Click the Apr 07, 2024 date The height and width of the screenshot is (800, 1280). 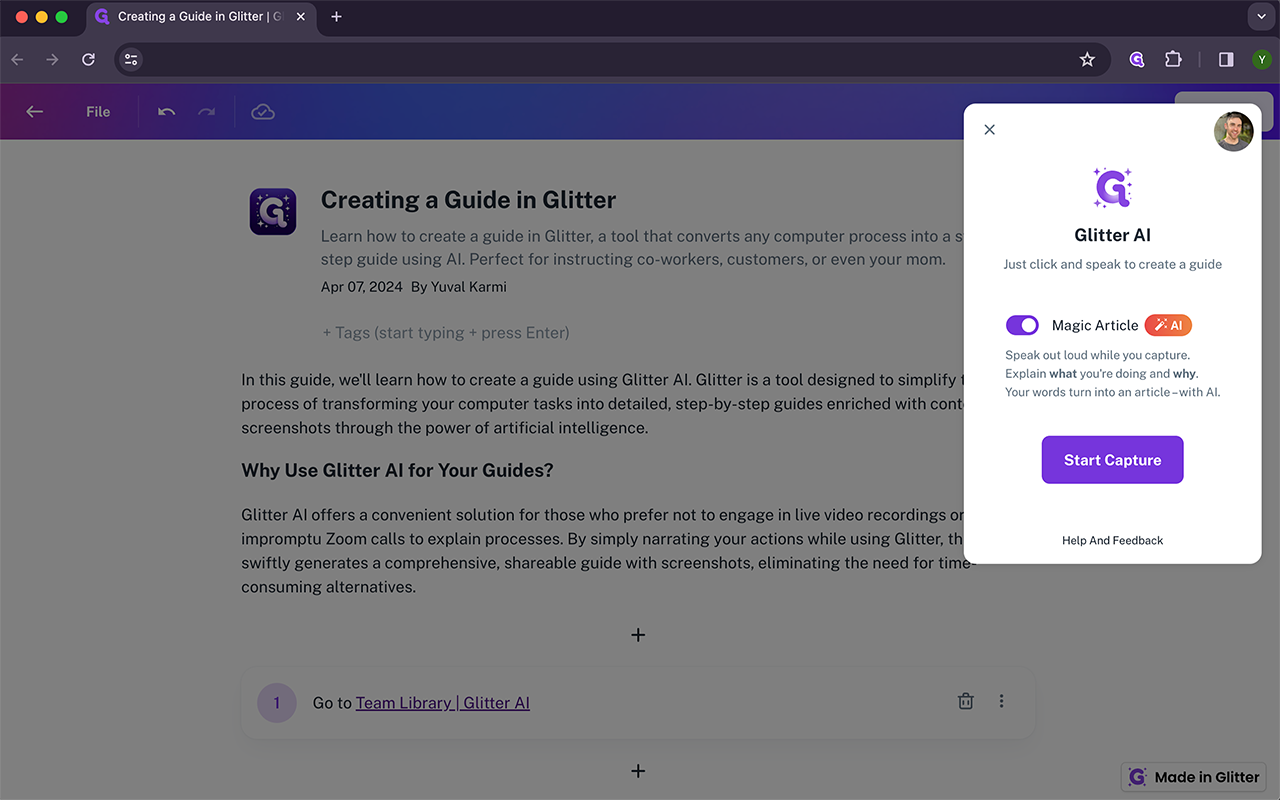tap(362, 287)
